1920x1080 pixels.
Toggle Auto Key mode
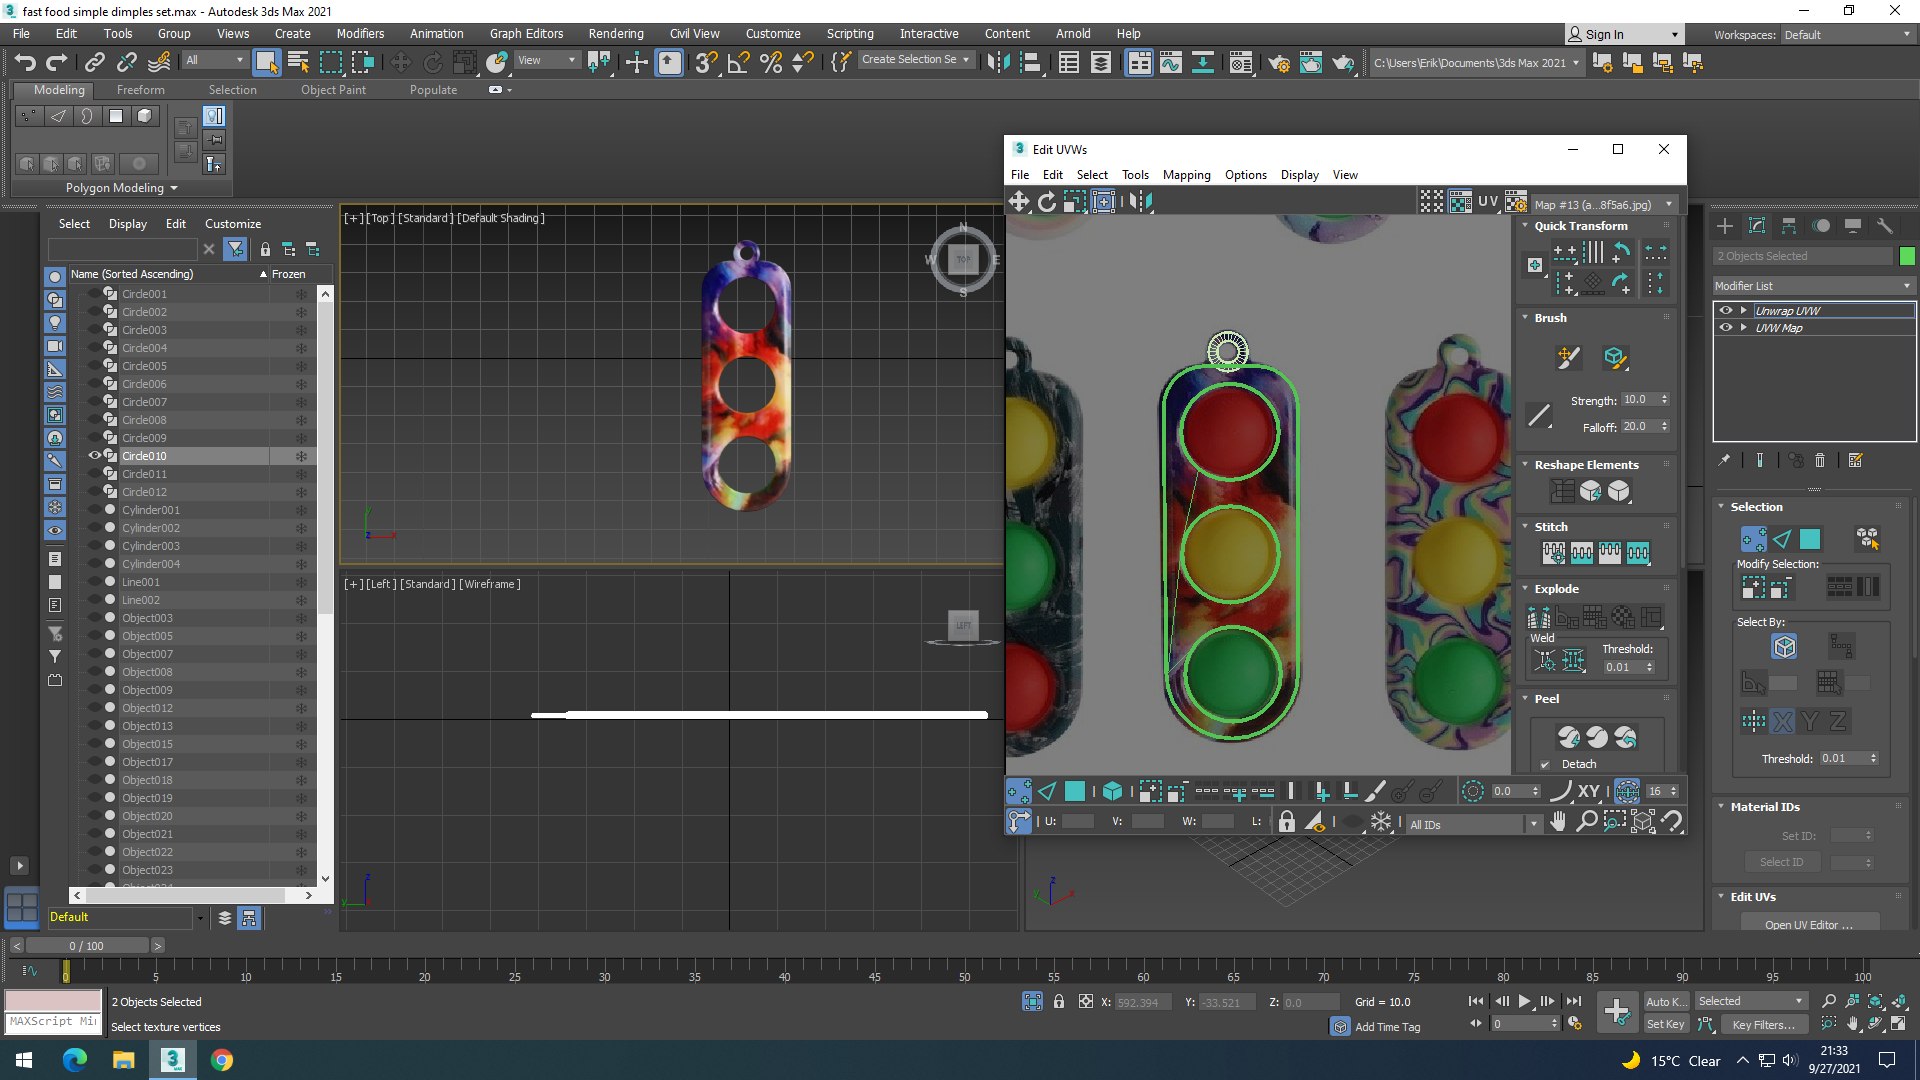click(x=1665, y=1001)
